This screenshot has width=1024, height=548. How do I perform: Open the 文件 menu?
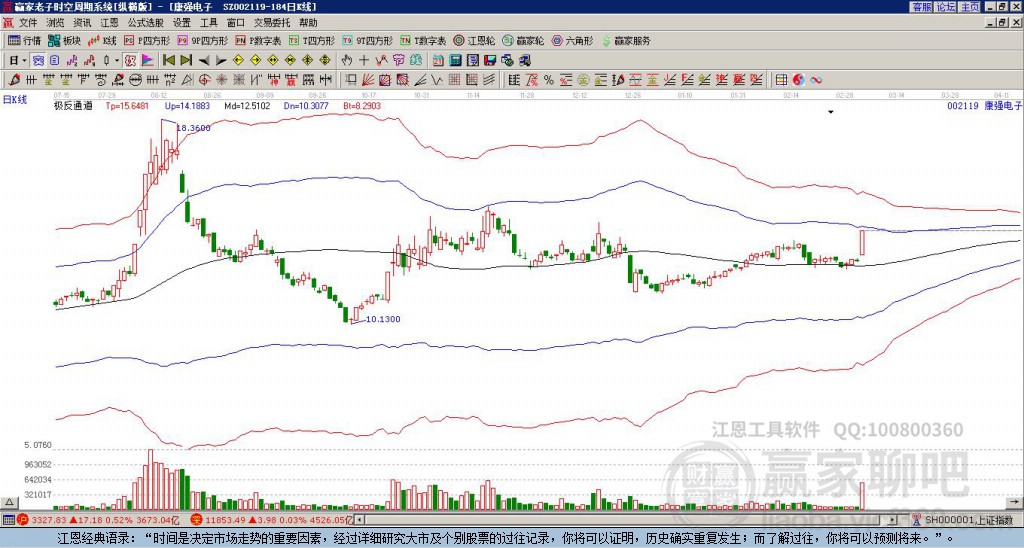point(28,23)
